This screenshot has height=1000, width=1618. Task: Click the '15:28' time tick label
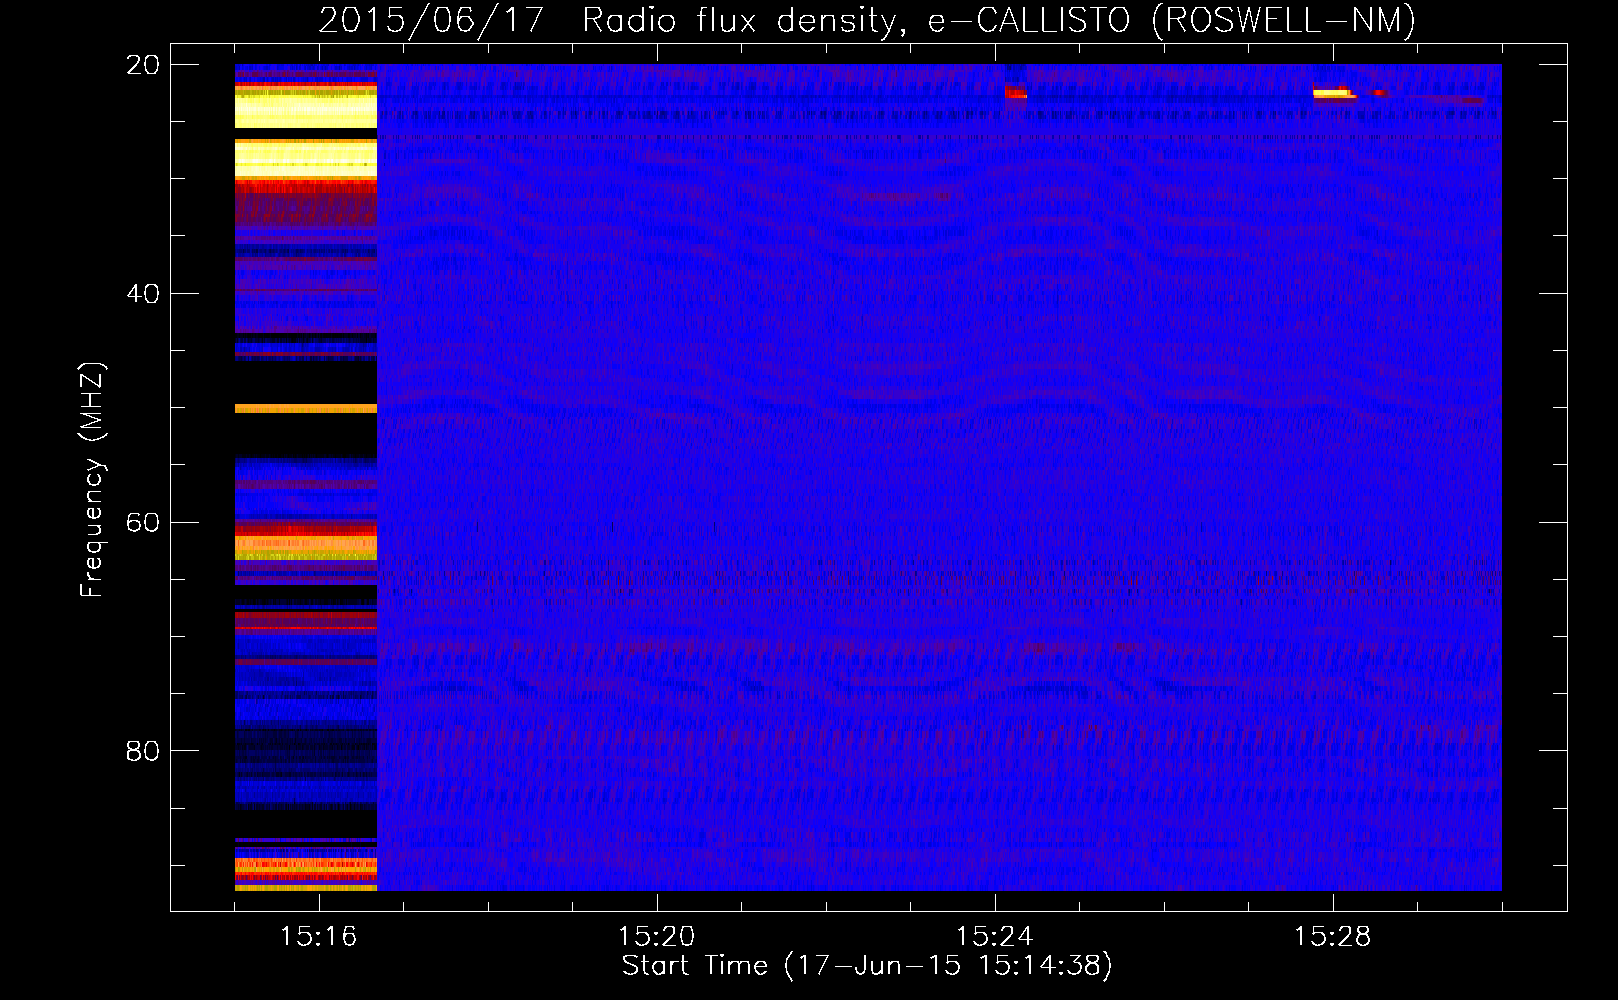(x=1332, y=937)
